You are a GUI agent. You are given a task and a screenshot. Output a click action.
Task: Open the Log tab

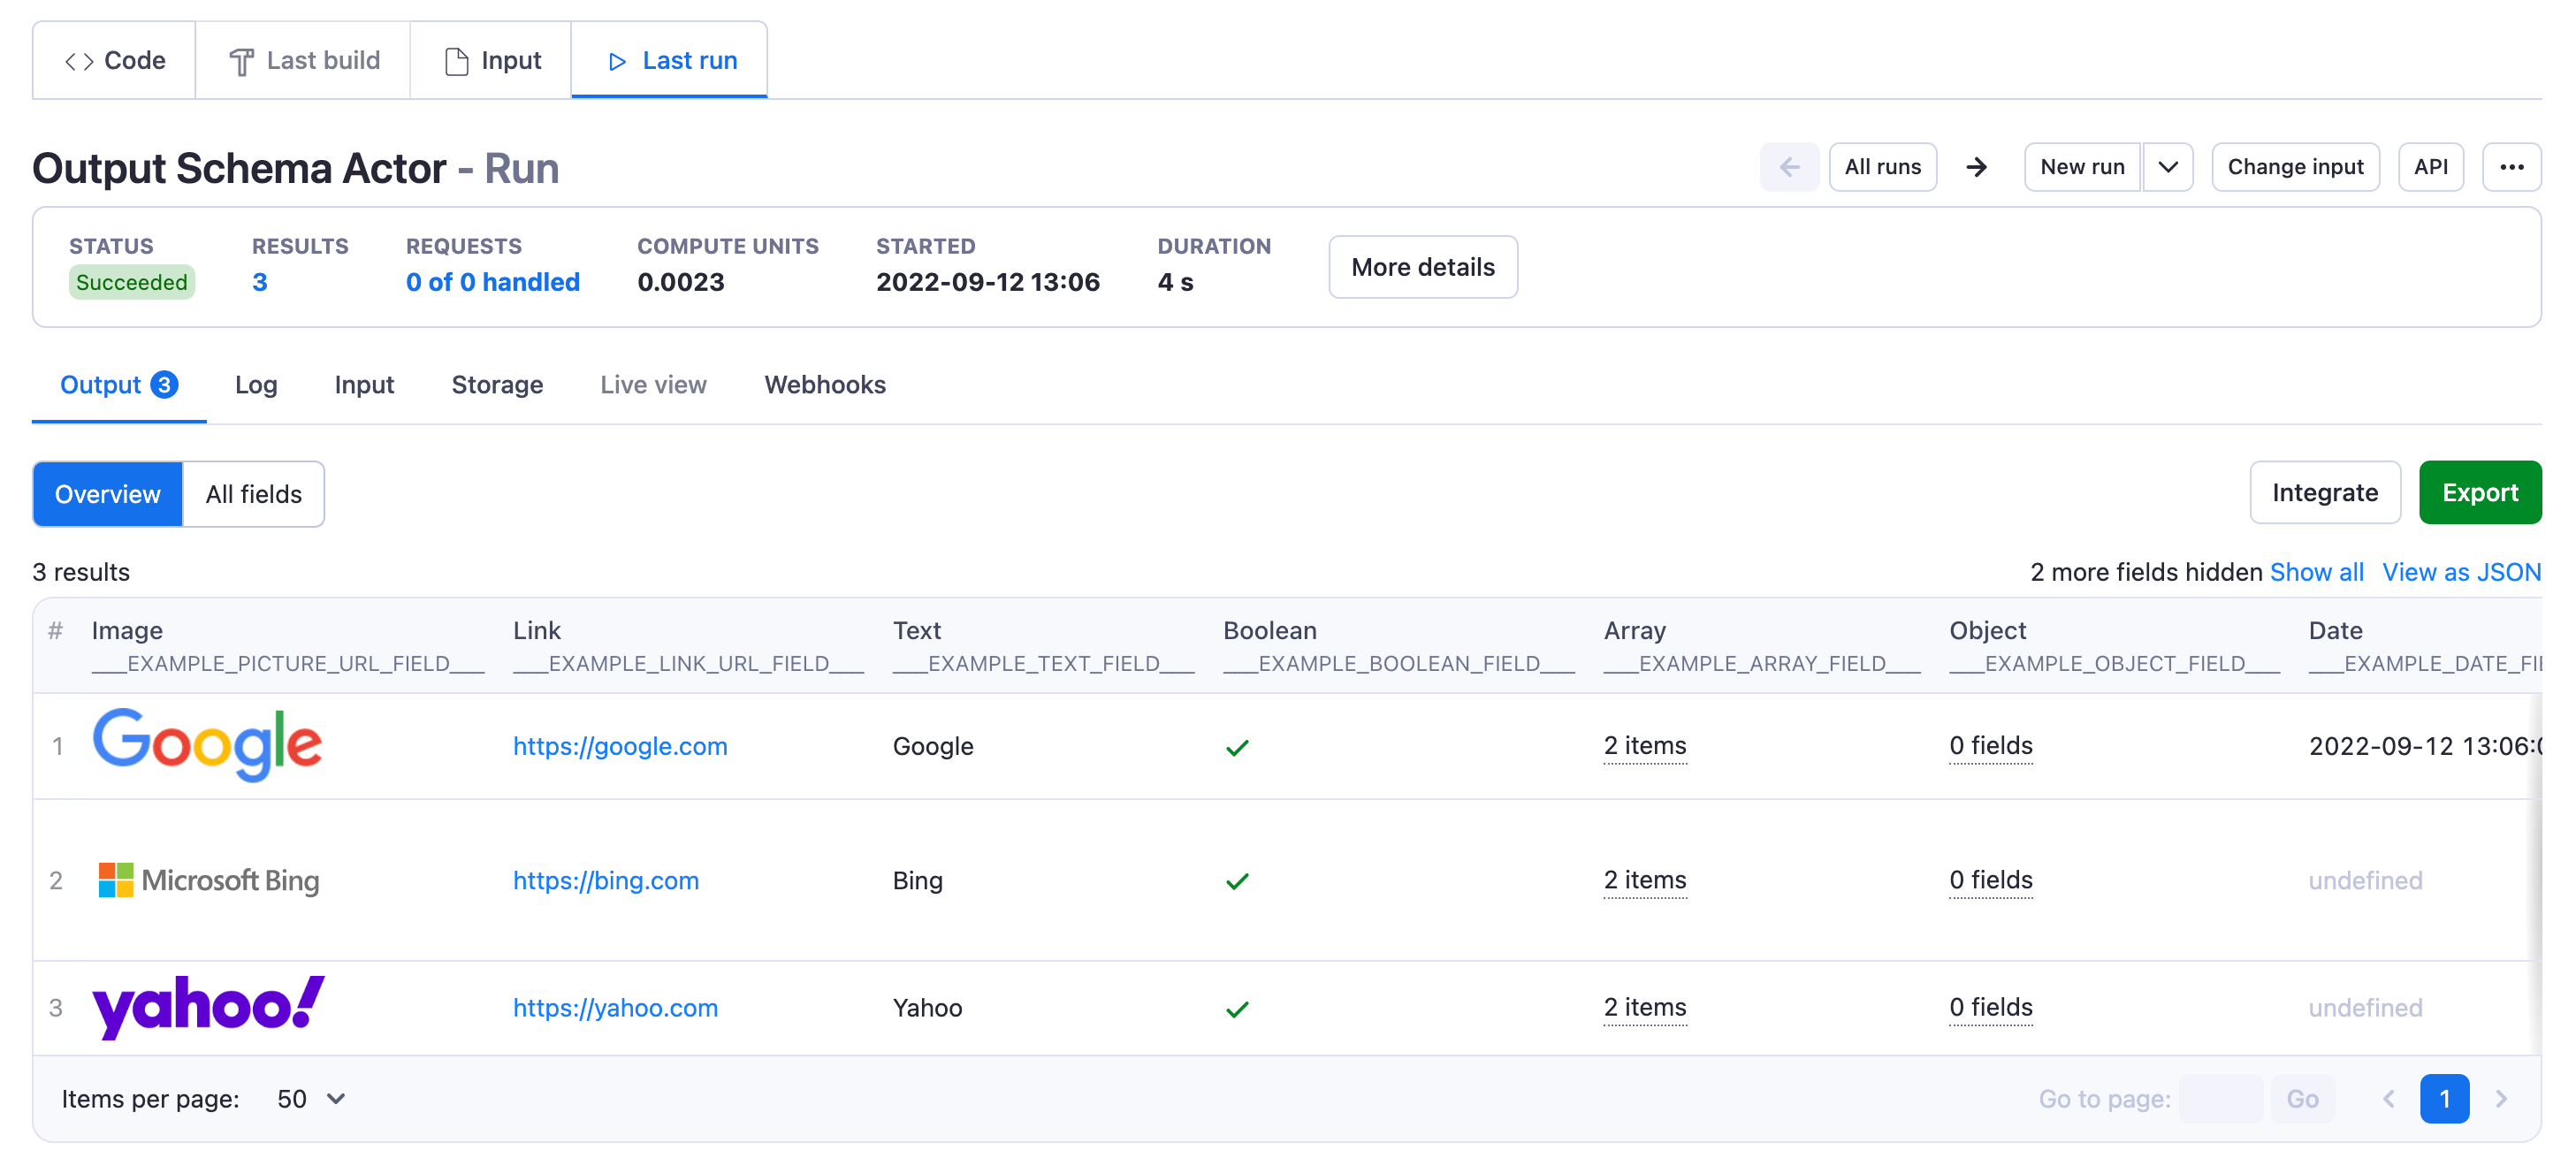256,385
